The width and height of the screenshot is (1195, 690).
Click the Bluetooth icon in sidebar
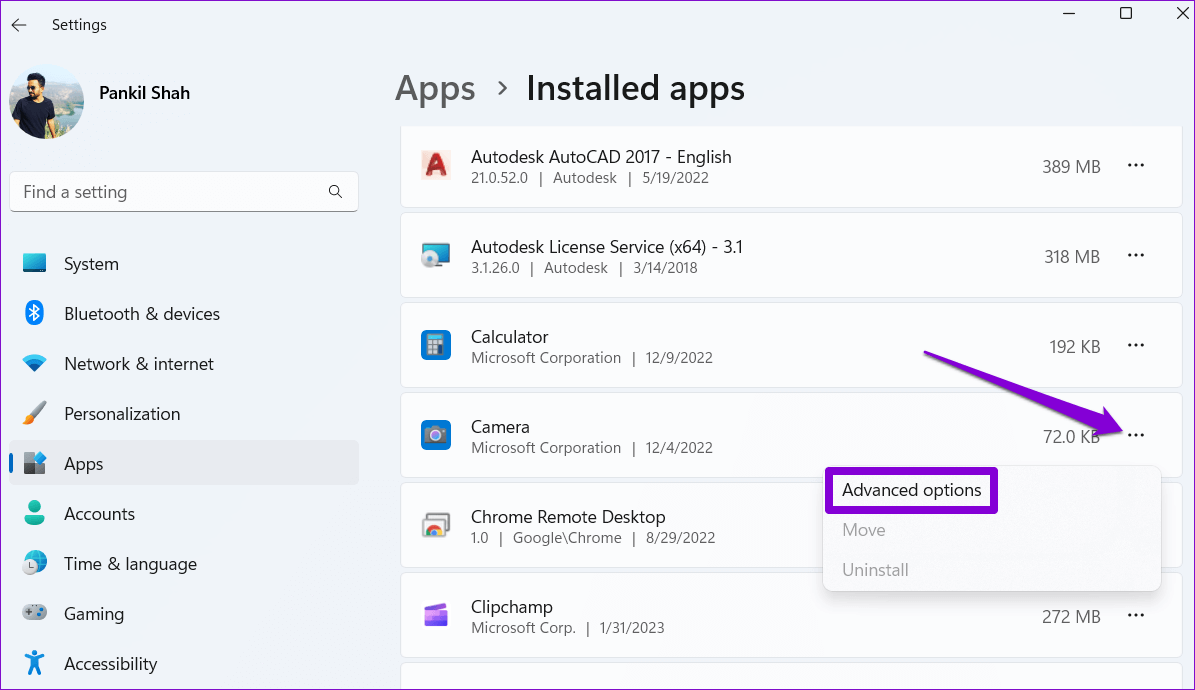pos(34,313)
